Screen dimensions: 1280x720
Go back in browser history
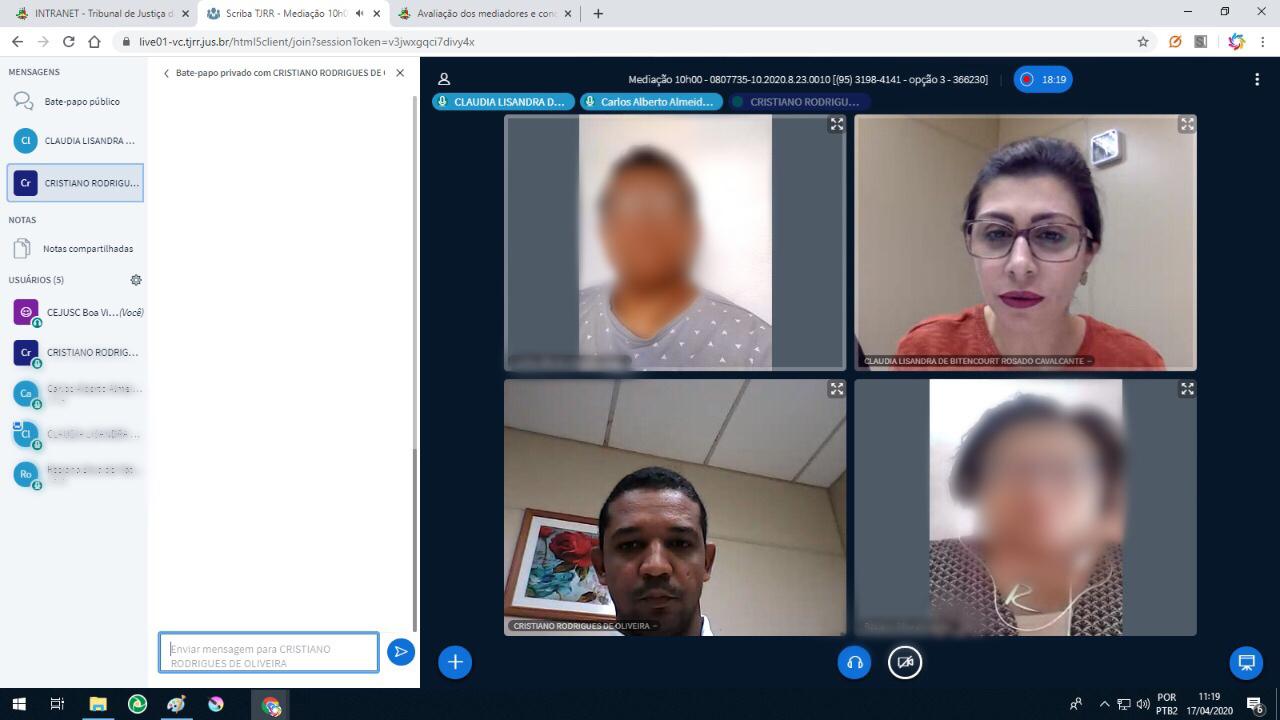tap(17, 42)
